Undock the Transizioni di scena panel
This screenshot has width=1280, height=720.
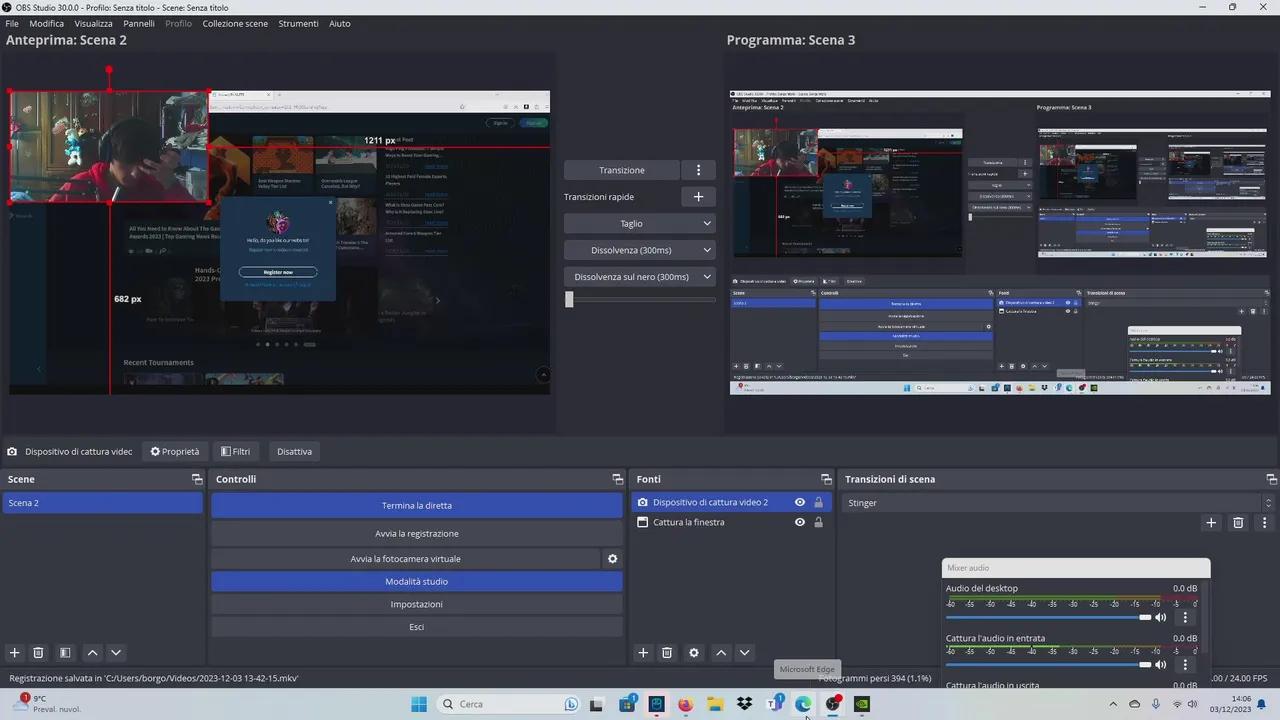1271,479
